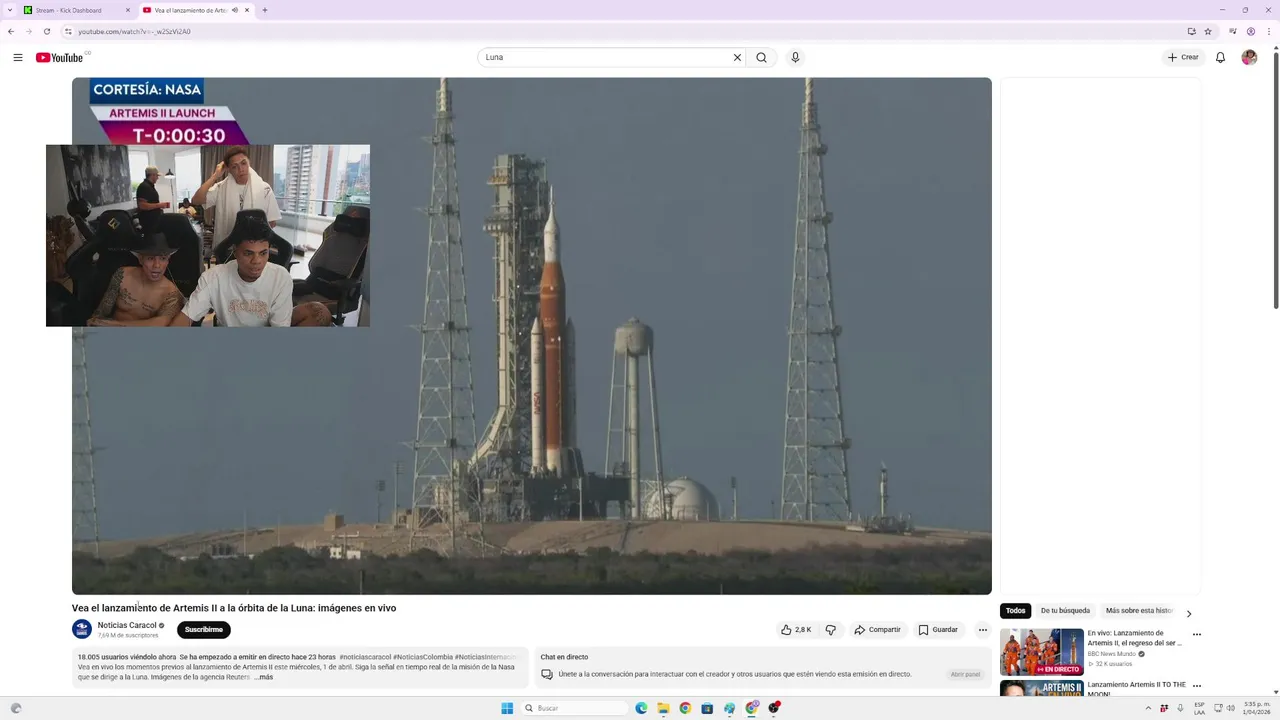The image size is (1280, 720).
Task: Expand the description with "...más"
Action: click(263, 677)
